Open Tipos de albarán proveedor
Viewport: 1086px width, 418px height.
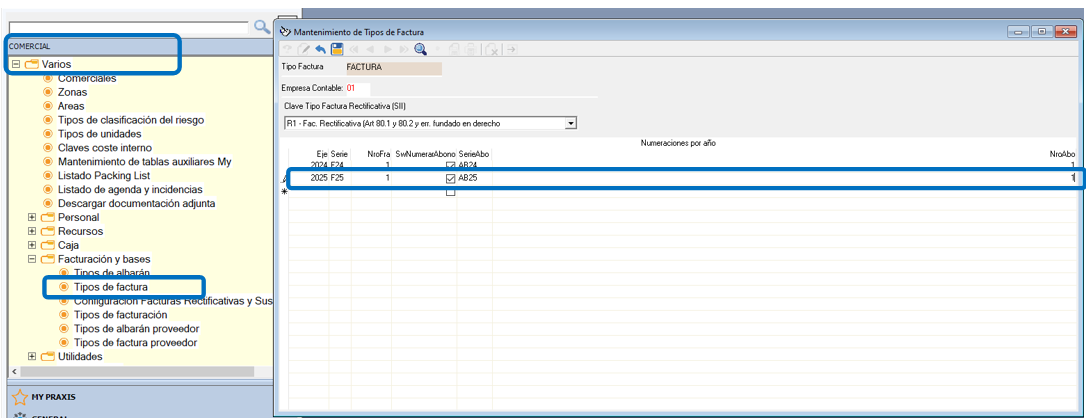(x=137, y=329)
